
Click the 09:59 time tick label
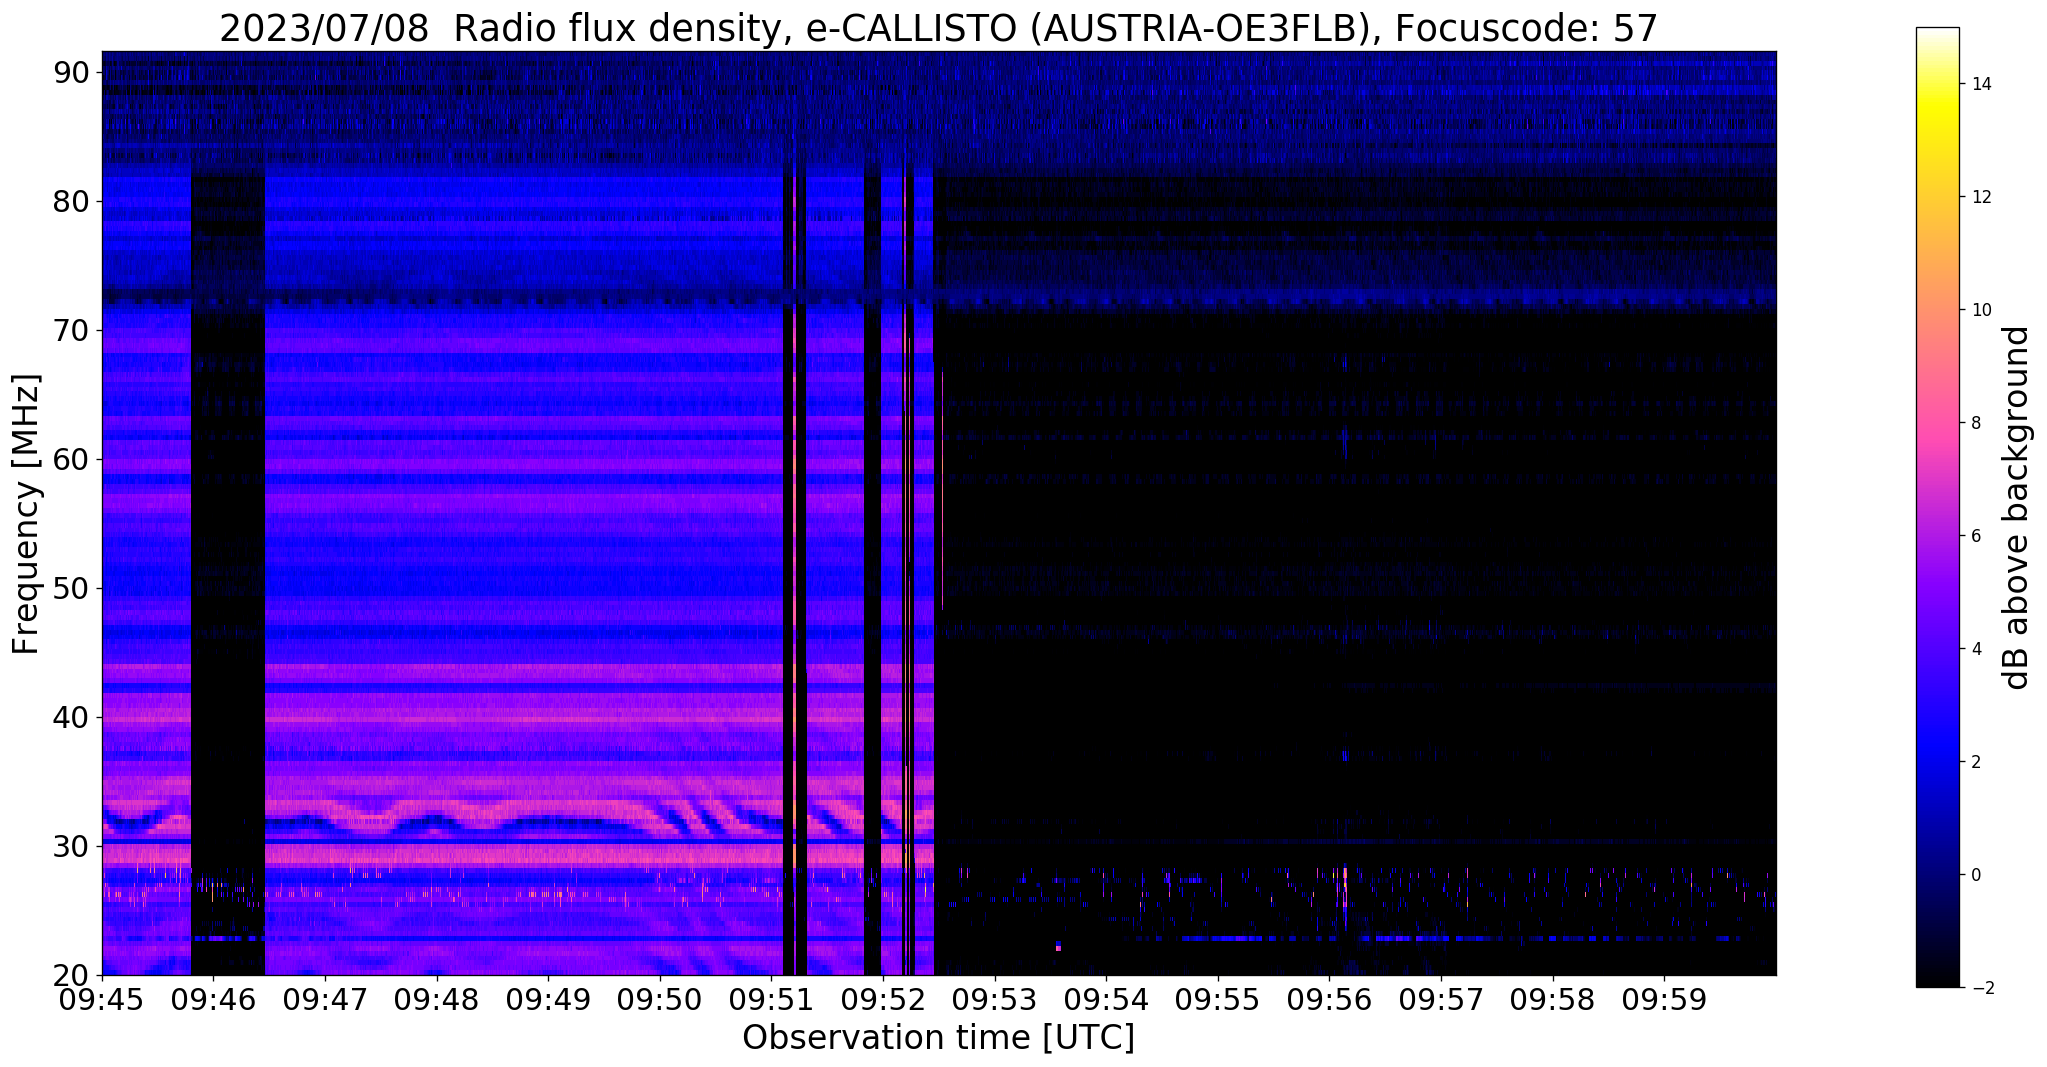coord(1664,999)
